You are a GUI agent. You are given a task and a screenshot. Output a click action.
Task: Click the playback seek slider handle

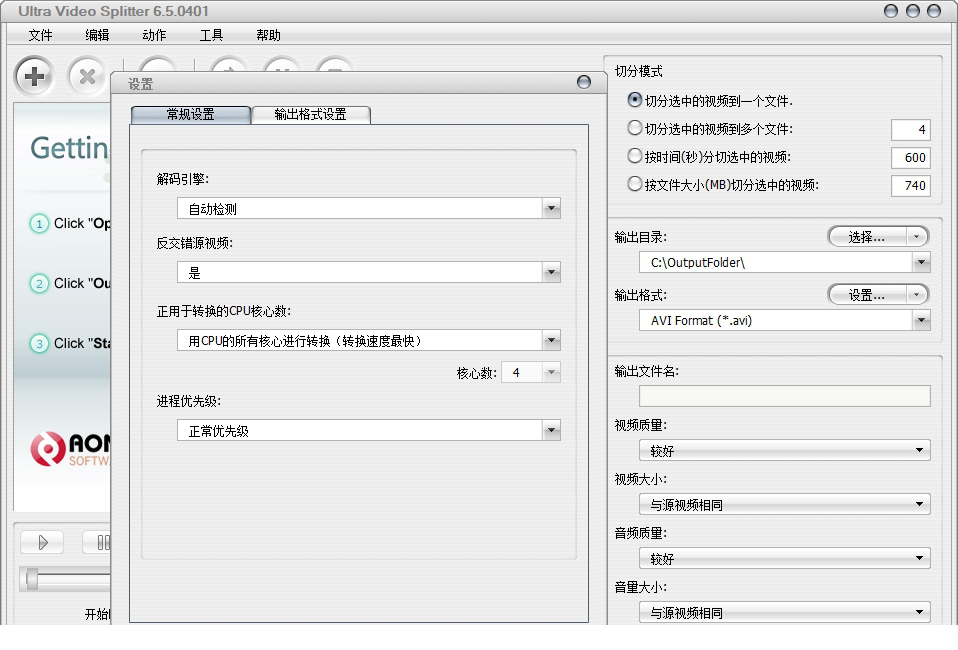point(32,579)
